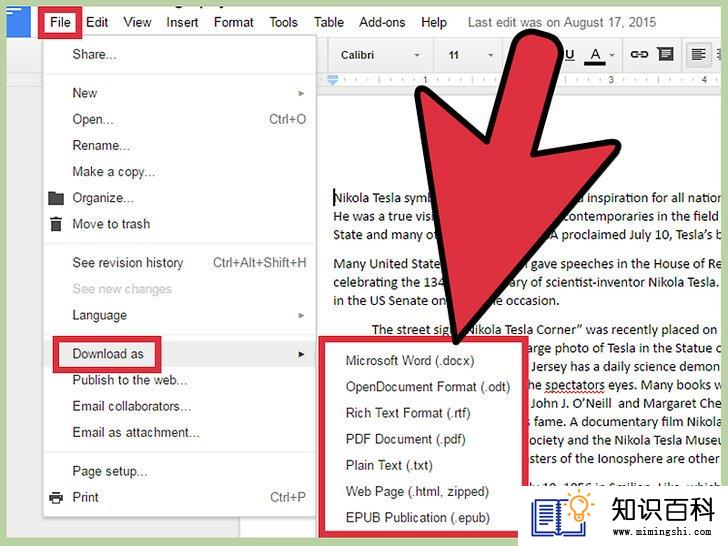This screenshot has width=728, height=546.
Task: Open the Calibri font dropdown
Action: (x=380, y=55)
